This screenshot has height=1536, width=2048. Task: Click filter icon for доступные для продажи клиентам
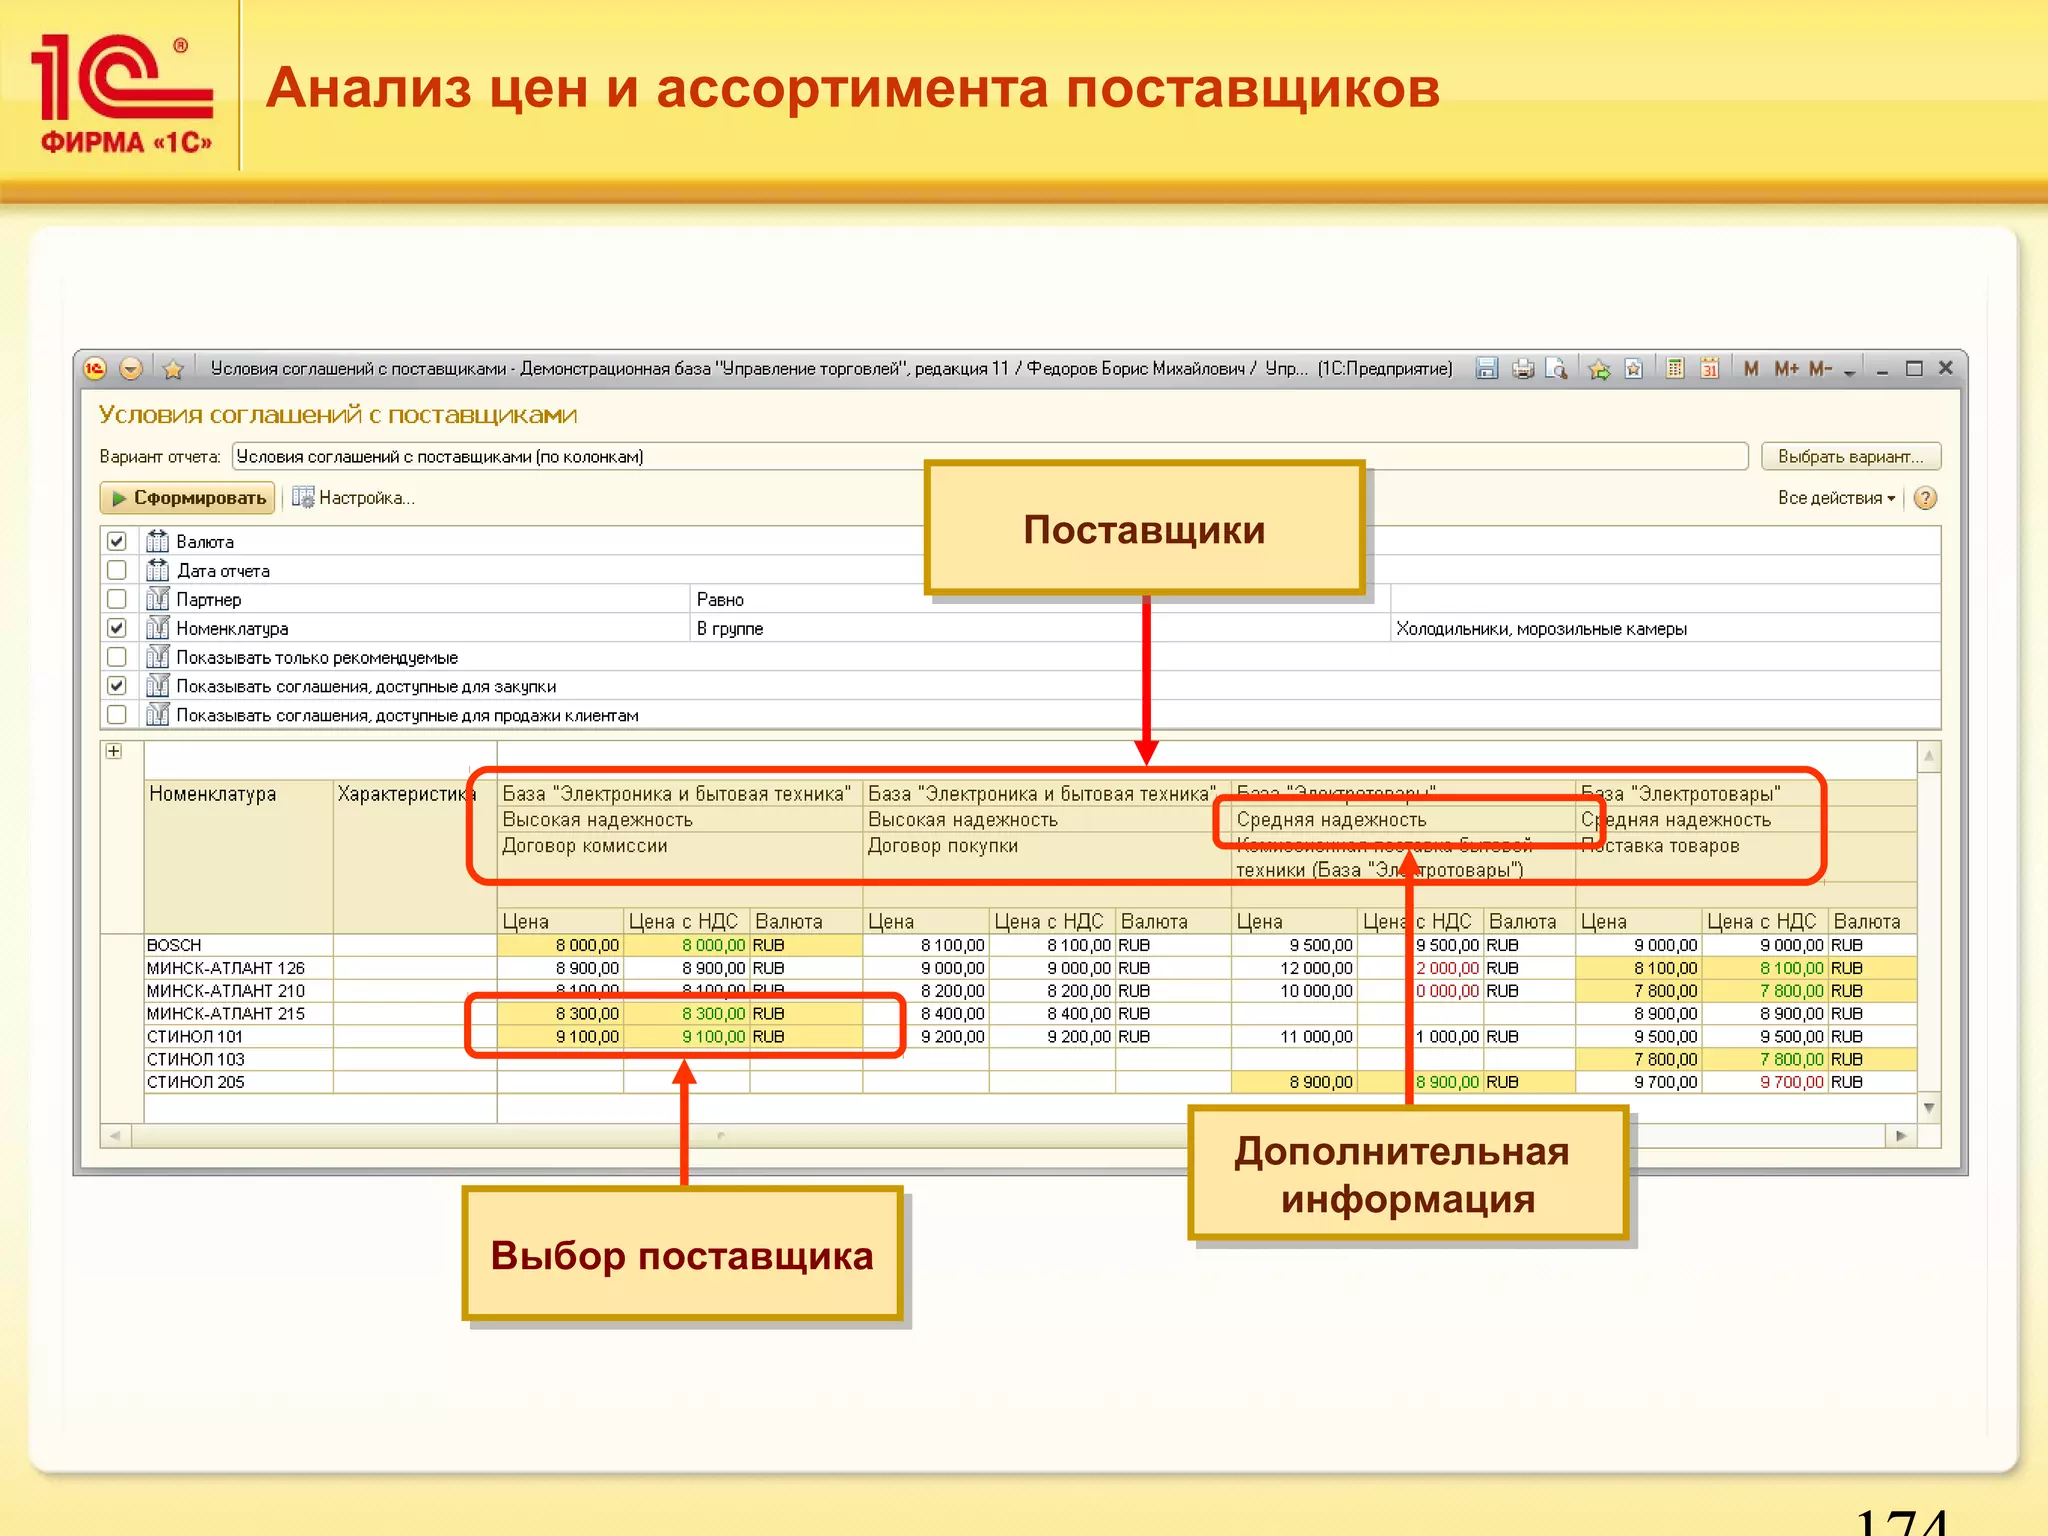(158, 715)
